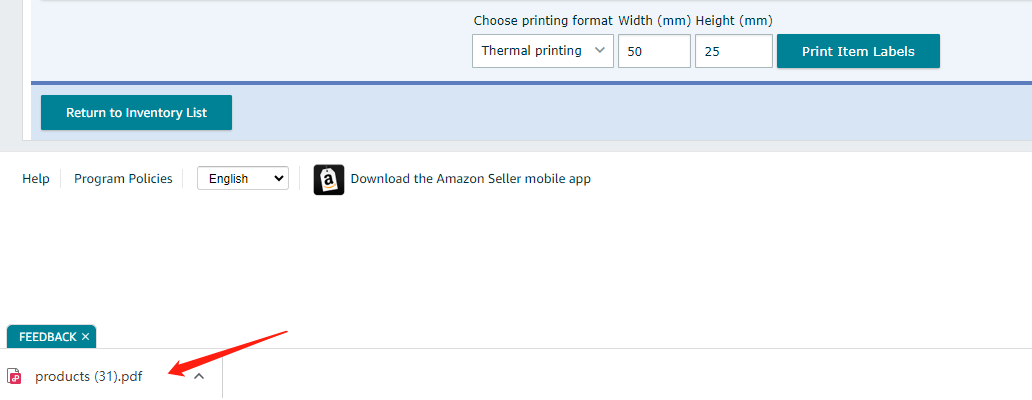This screenshot has height=400, width=1032.
Task: Click the Width field showing 50
Action: pos(654,51)
